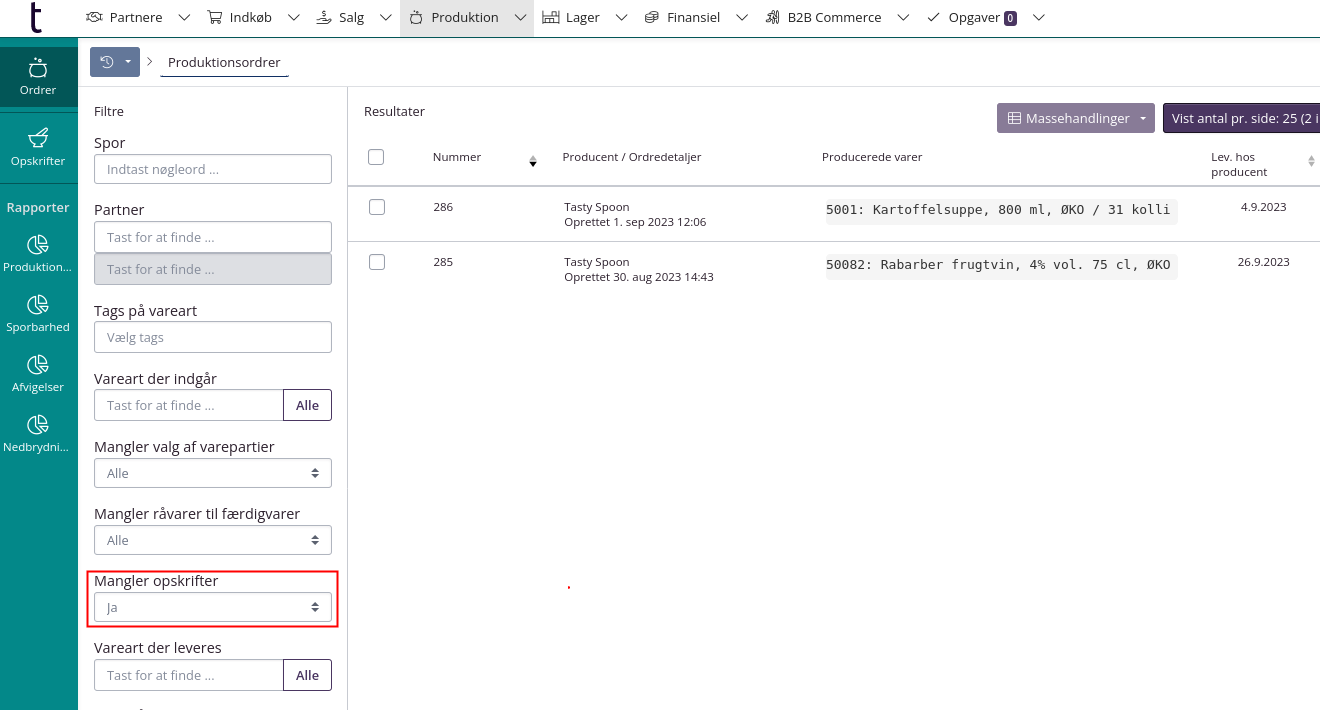Open Opskrifter in the sidebar
Screen dimensions: 1320x710
[38, 147]
